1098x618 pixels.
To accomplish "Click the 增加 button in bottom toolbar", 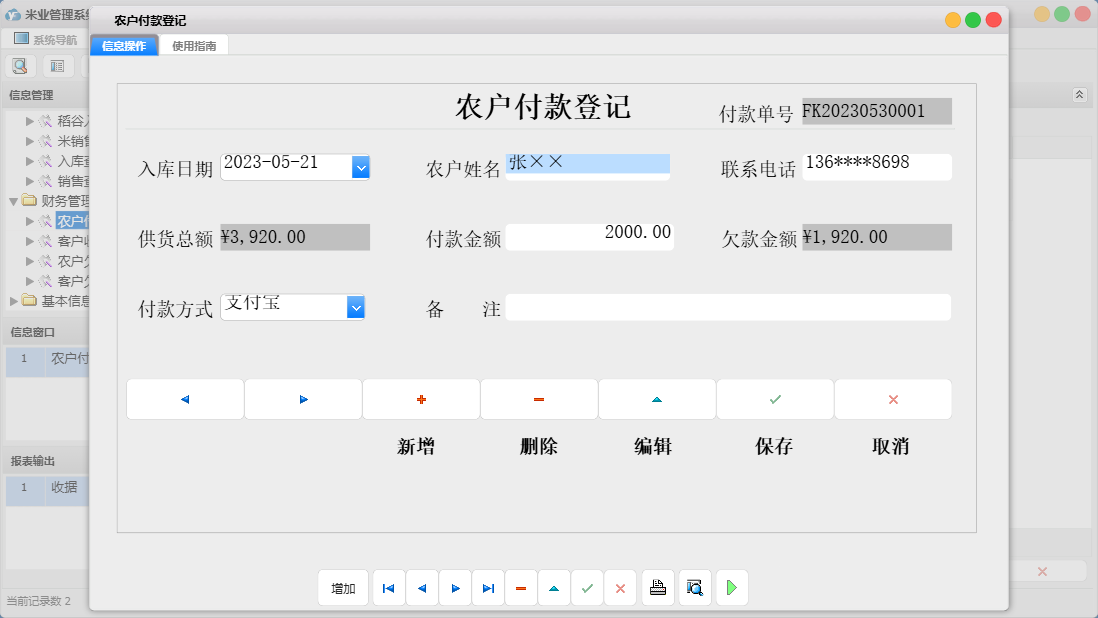I will 343,588.
